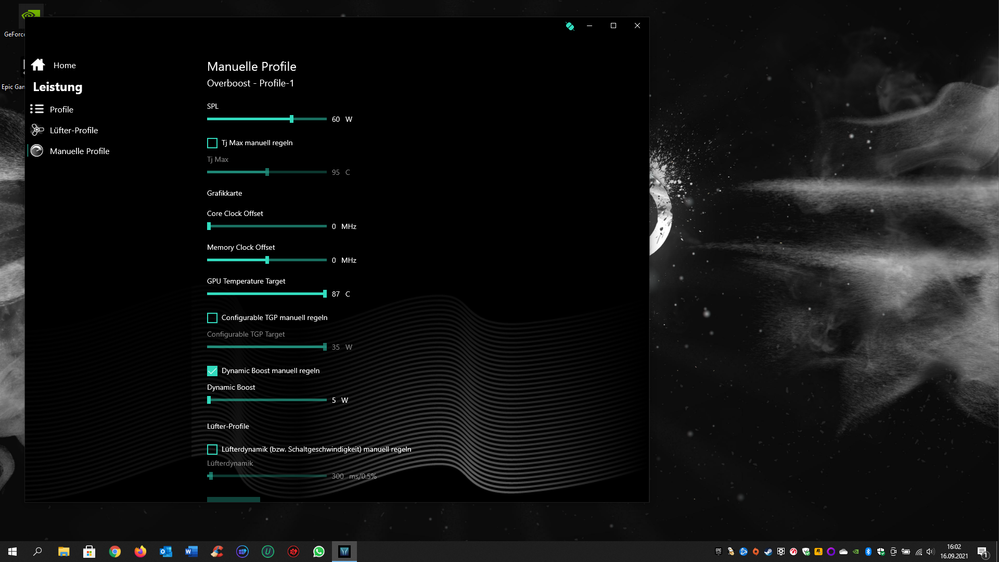999x562 pixels.
Task: Click the Manuelle Profile gauge icon
Action: tap(37, 151)
